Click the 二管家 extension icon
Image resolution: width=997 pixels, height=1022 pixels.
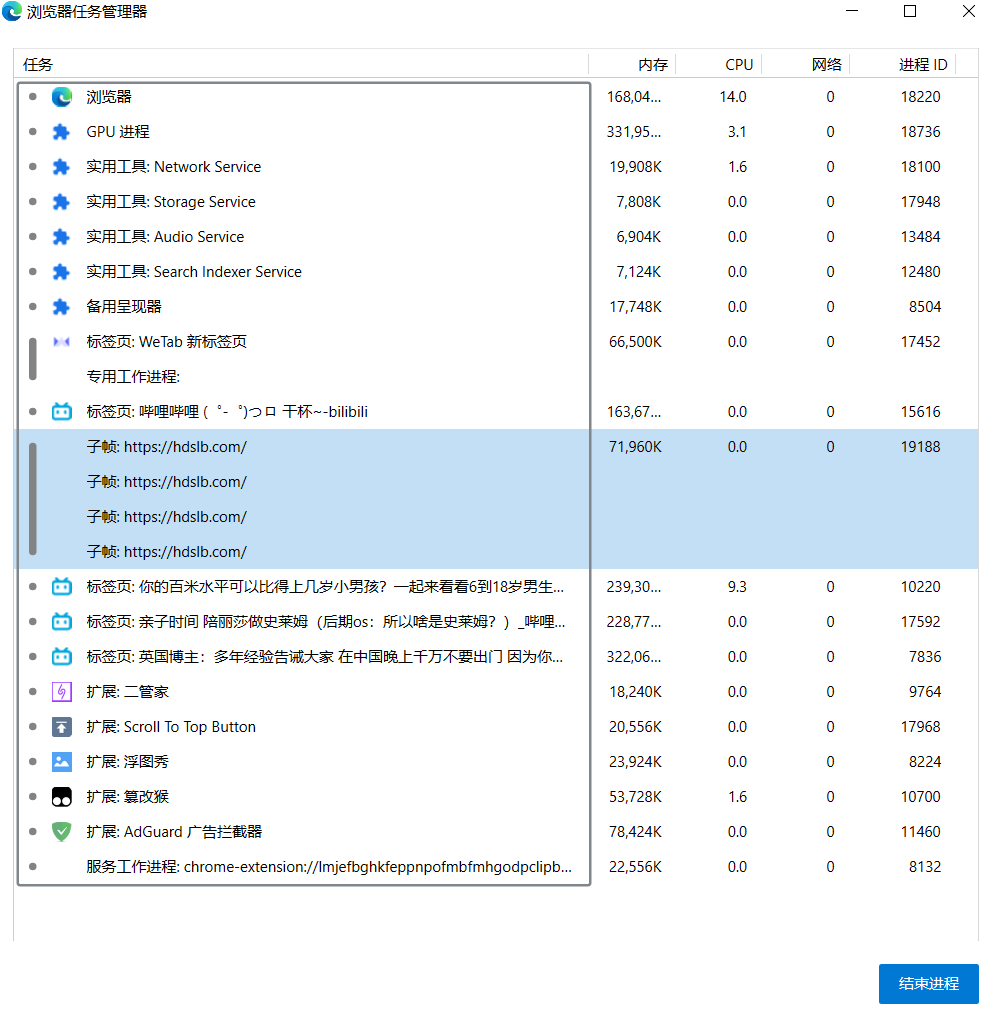tap(62, 692)
